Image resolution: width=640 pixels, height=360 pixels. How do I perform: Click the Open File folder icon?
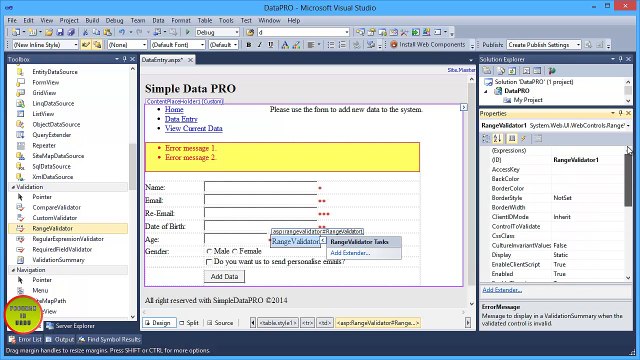click(x=49, y=32)
